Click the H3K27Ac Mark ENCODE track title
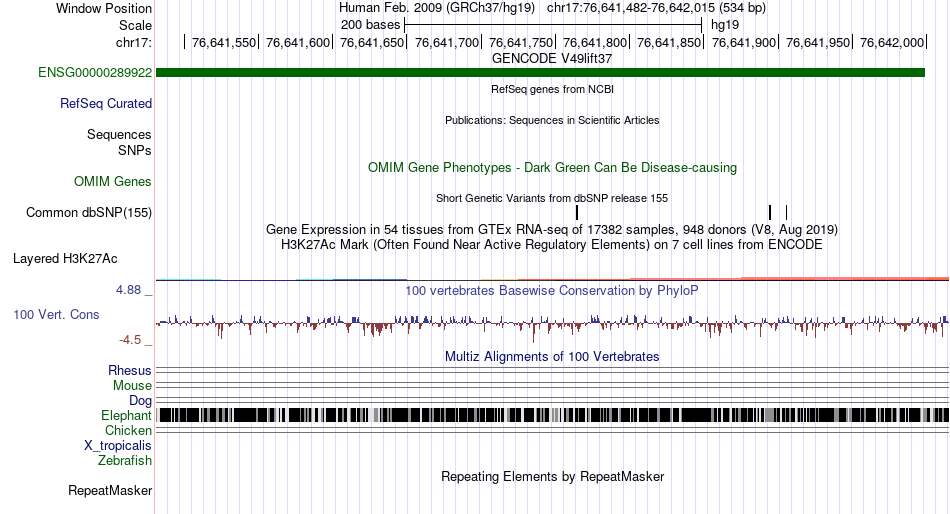 click(552, 245)
